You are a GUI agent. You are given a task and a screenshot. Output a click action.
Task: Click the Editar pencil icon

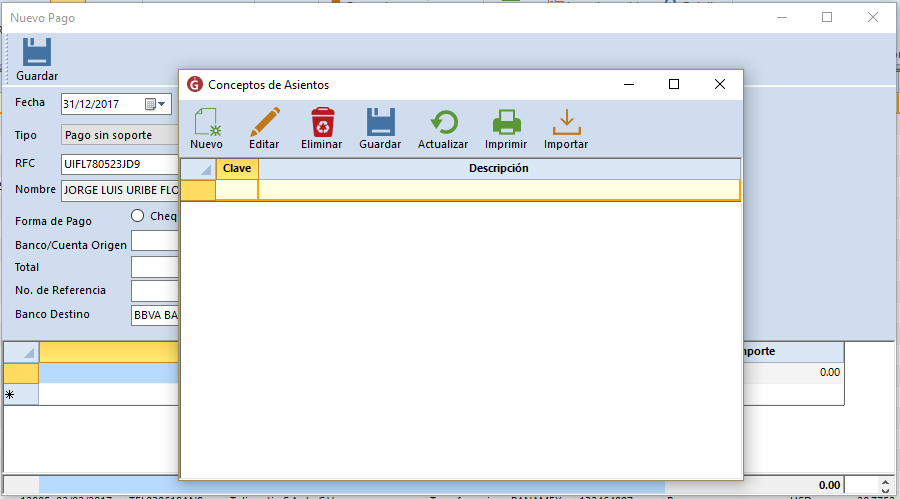coord(264,129)
